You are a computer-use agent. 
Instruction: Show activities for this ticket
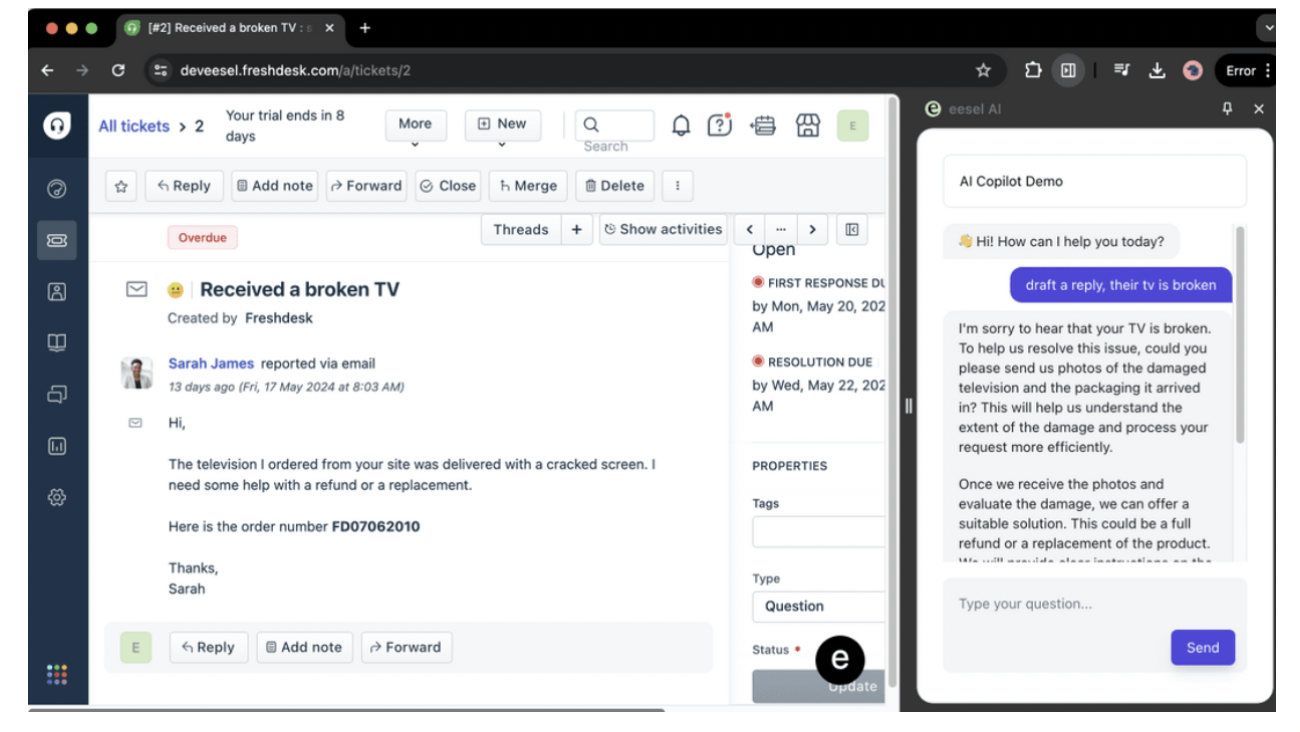click(x=663, y=229)
